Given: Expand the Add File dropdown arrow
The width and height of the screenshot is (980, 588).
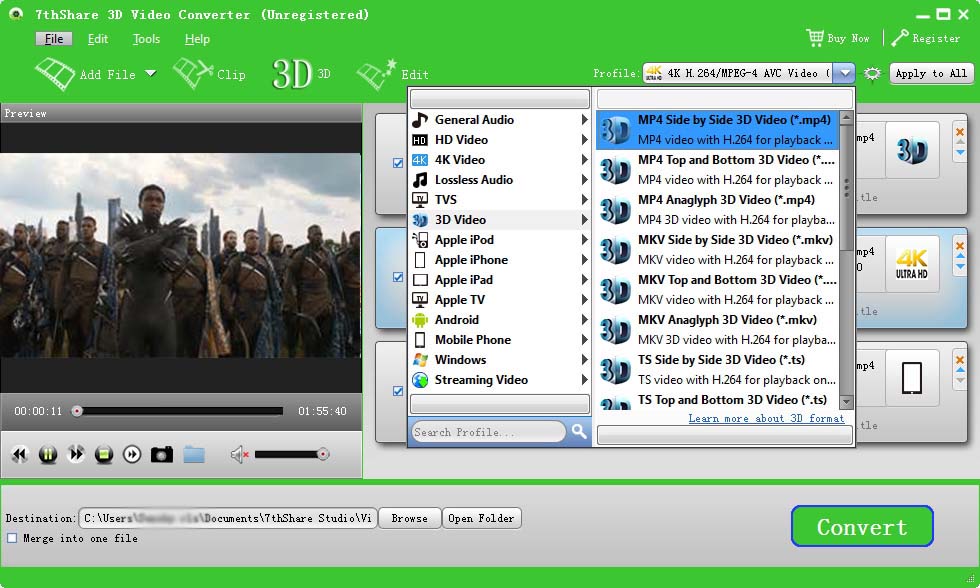Looking at the screenshot, I should 151,74.
